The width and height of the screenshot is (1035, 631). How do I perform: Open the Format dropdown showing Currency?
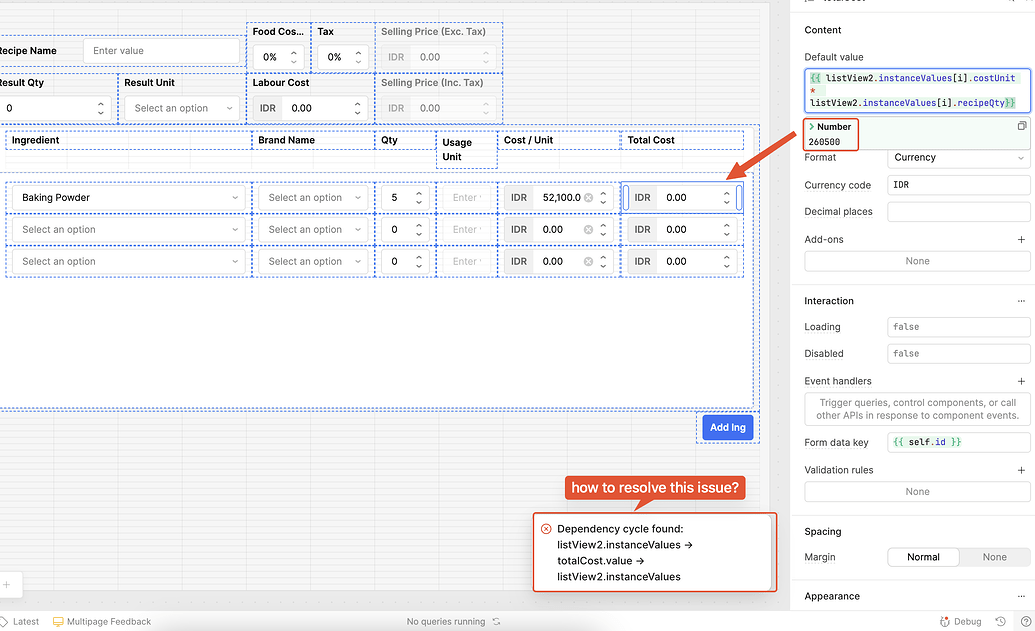(958, 158)
